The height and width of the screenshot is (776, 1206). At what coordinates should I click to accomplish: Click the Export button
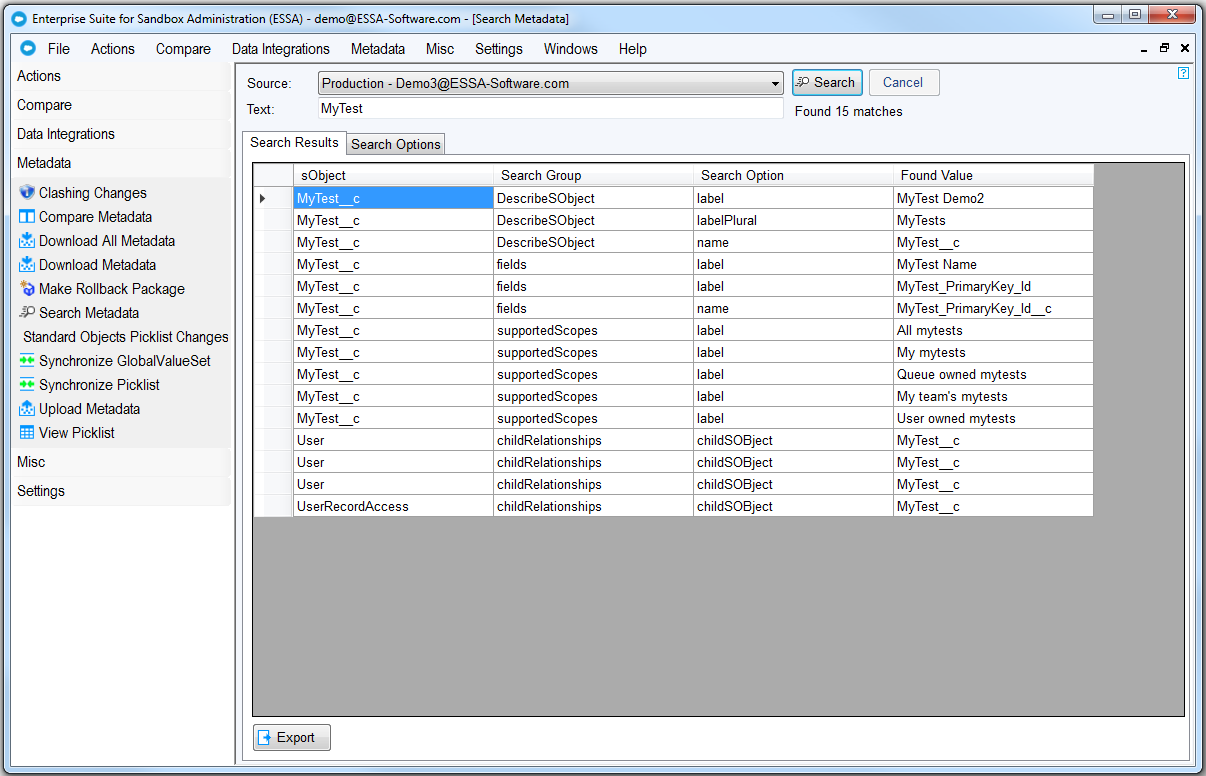click(292, 737)
